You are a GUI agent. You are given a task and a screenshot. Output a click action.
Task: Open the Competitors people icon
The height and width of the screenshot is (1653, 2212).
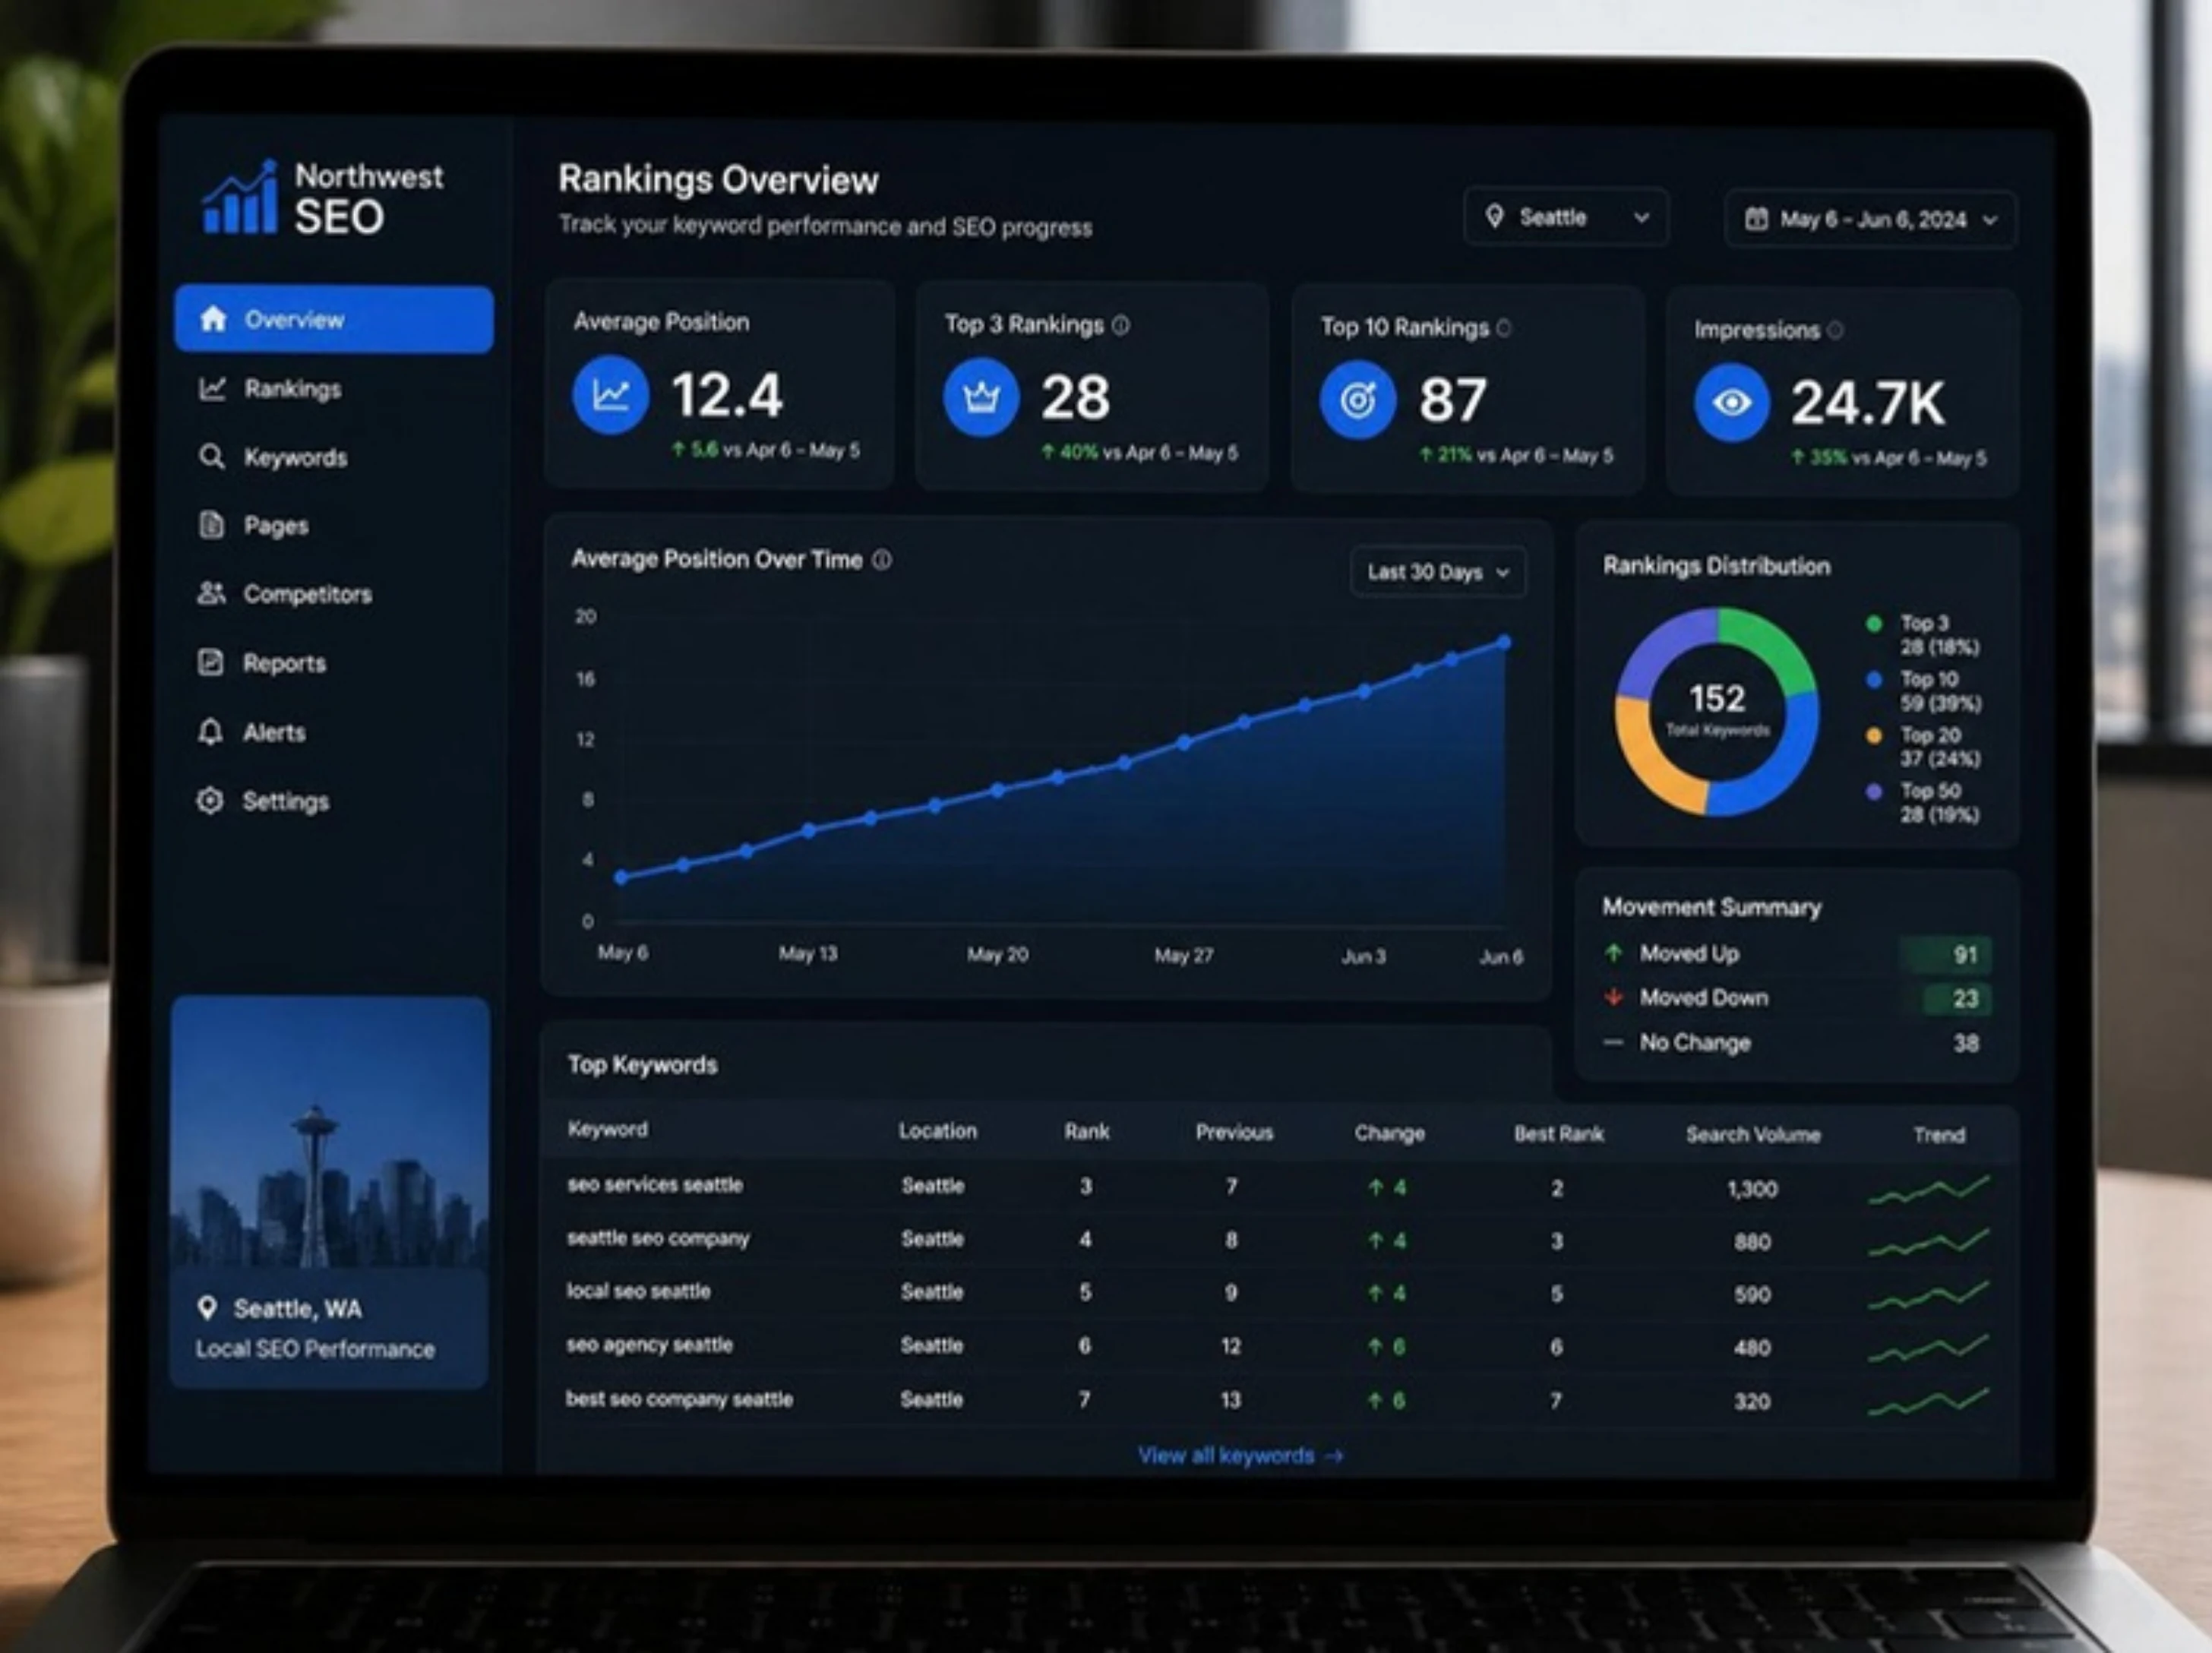coord(211,594)
